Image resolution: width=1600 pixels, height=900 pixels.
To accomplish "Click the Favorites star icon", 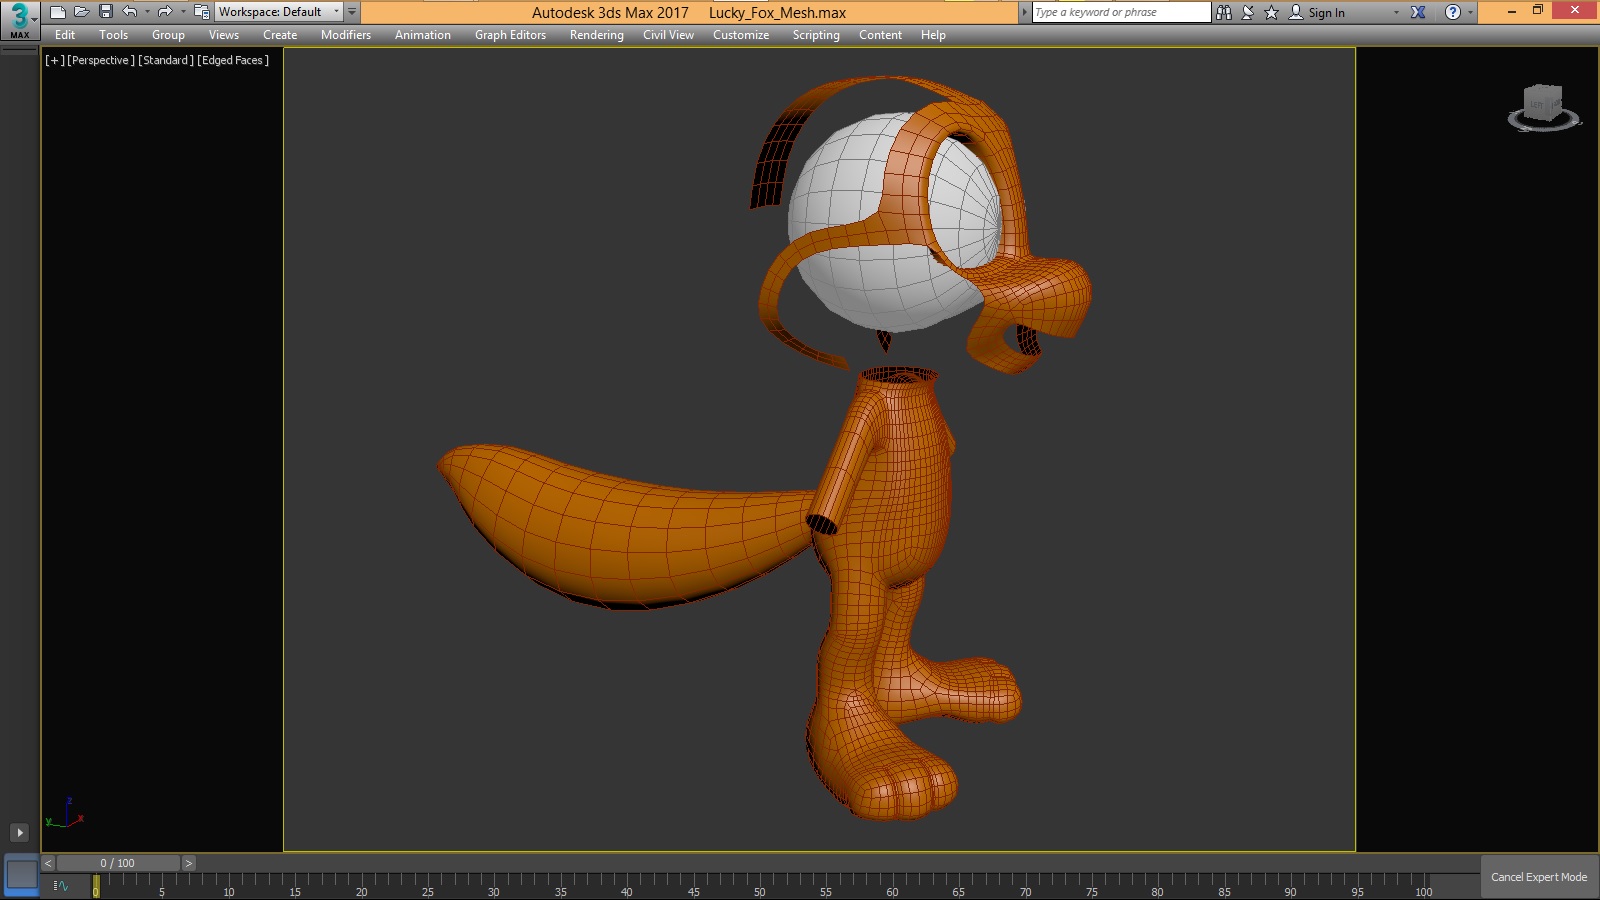I will click(x=1271, y=12).
